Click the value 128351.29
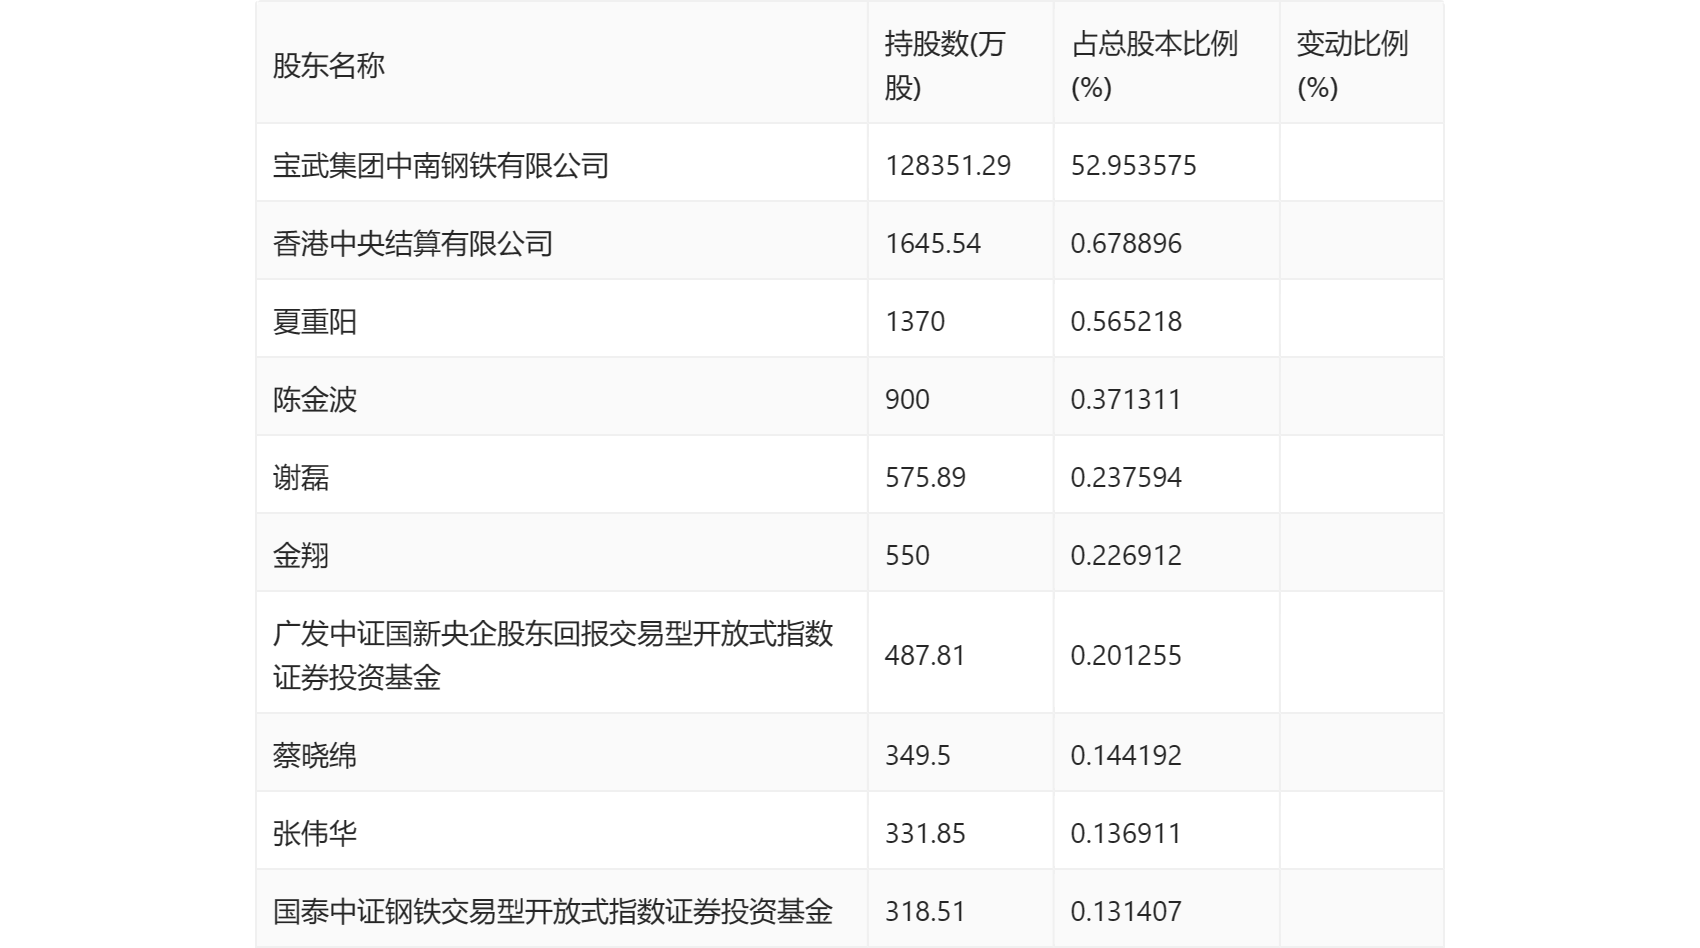This screenshot has height=948, width=1700. [x=948, y=165]
